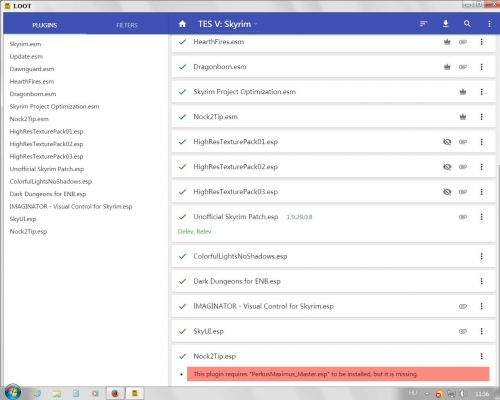This screenshot has height=400, width=500.
Task: Select SkyUI.esp in the sidebar list
Action: 23,219
